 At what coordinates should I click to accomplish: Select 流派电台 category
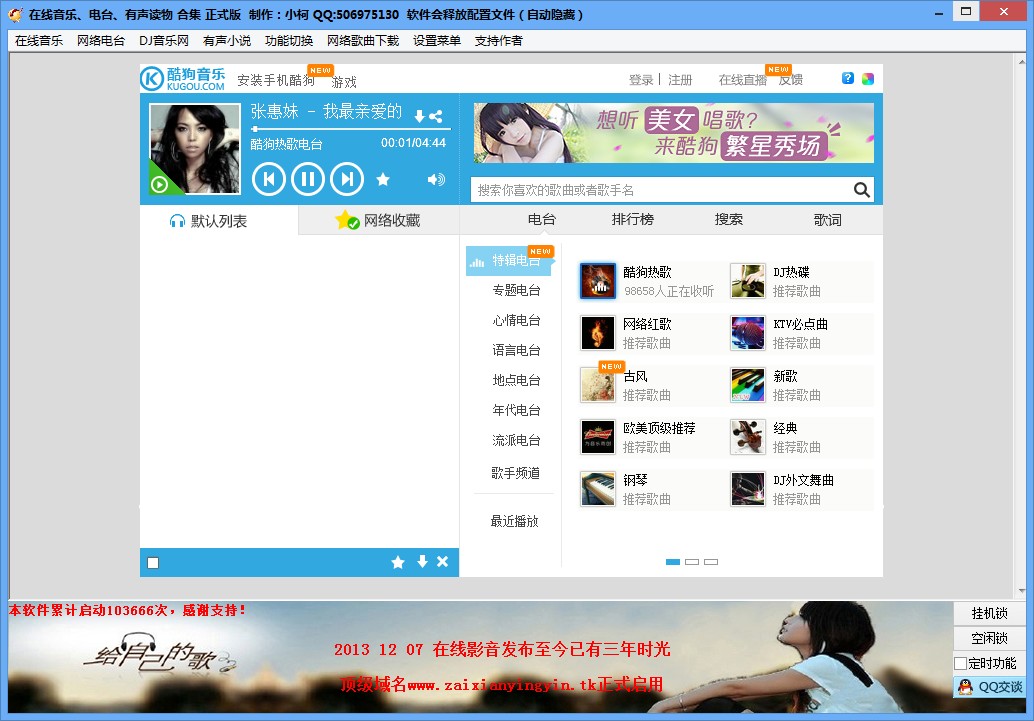click(516, 441)
